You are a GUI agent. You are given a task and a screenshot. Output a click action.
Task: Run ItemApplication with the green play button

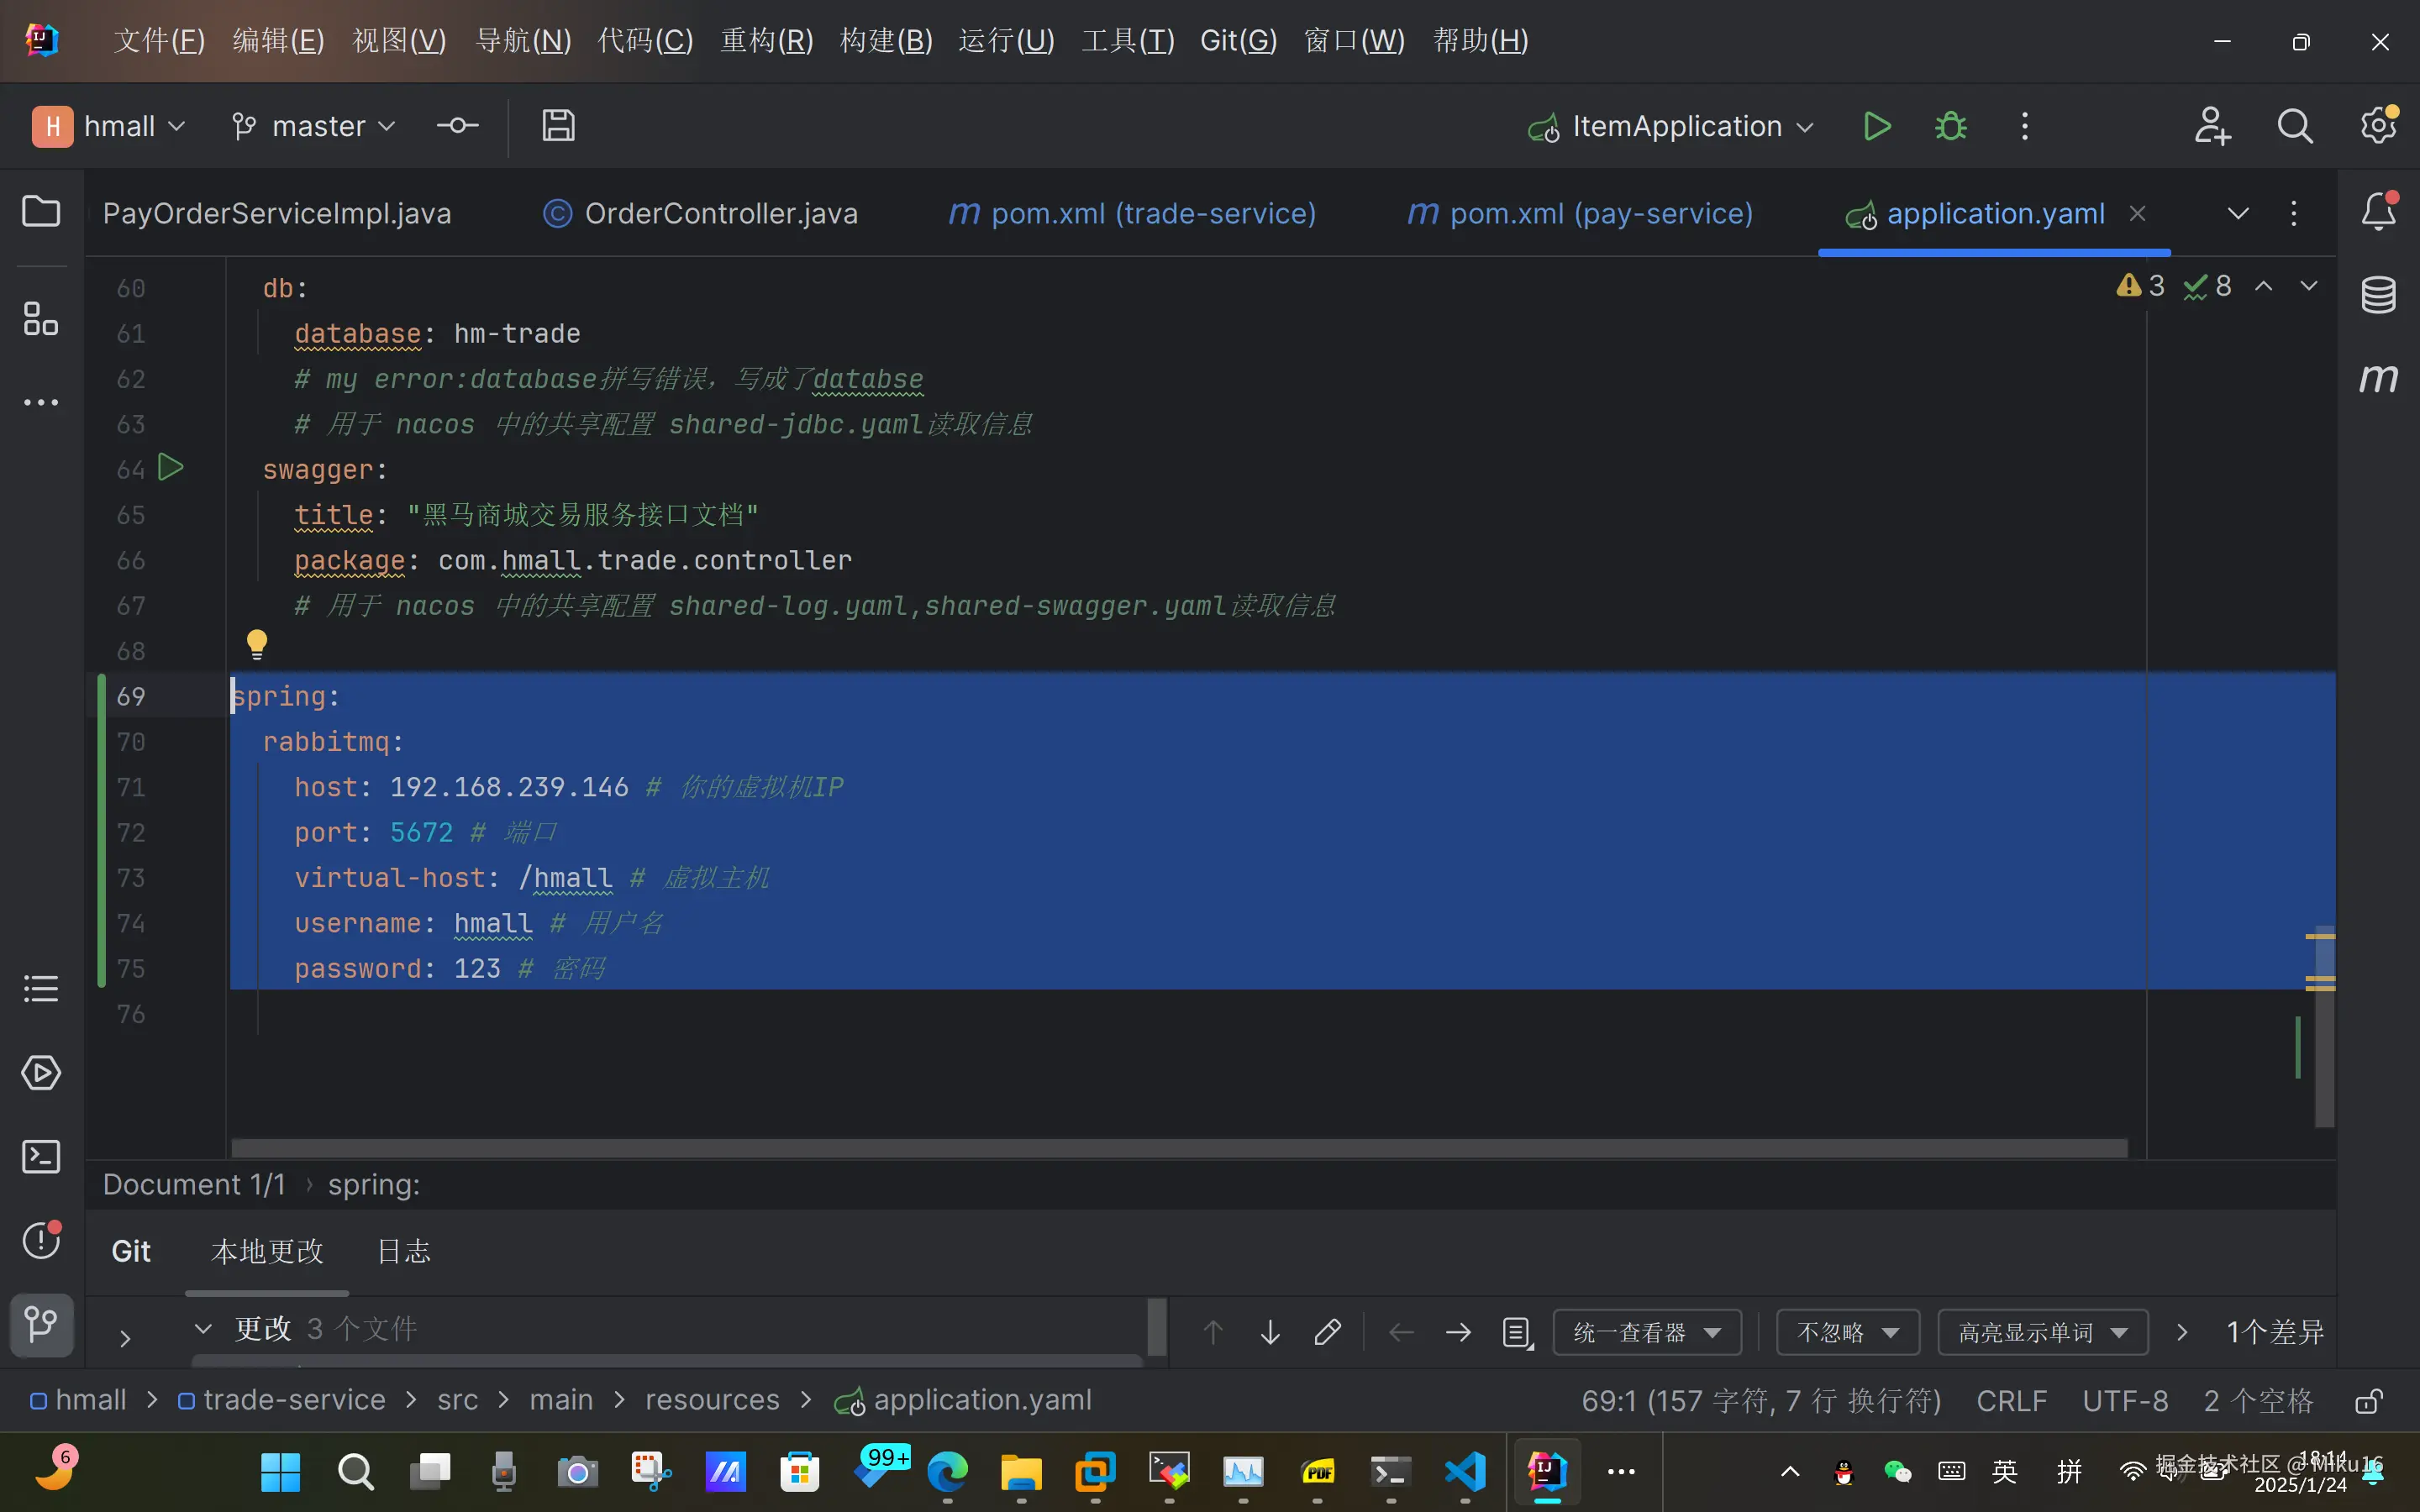click(x=1876, y=126)
